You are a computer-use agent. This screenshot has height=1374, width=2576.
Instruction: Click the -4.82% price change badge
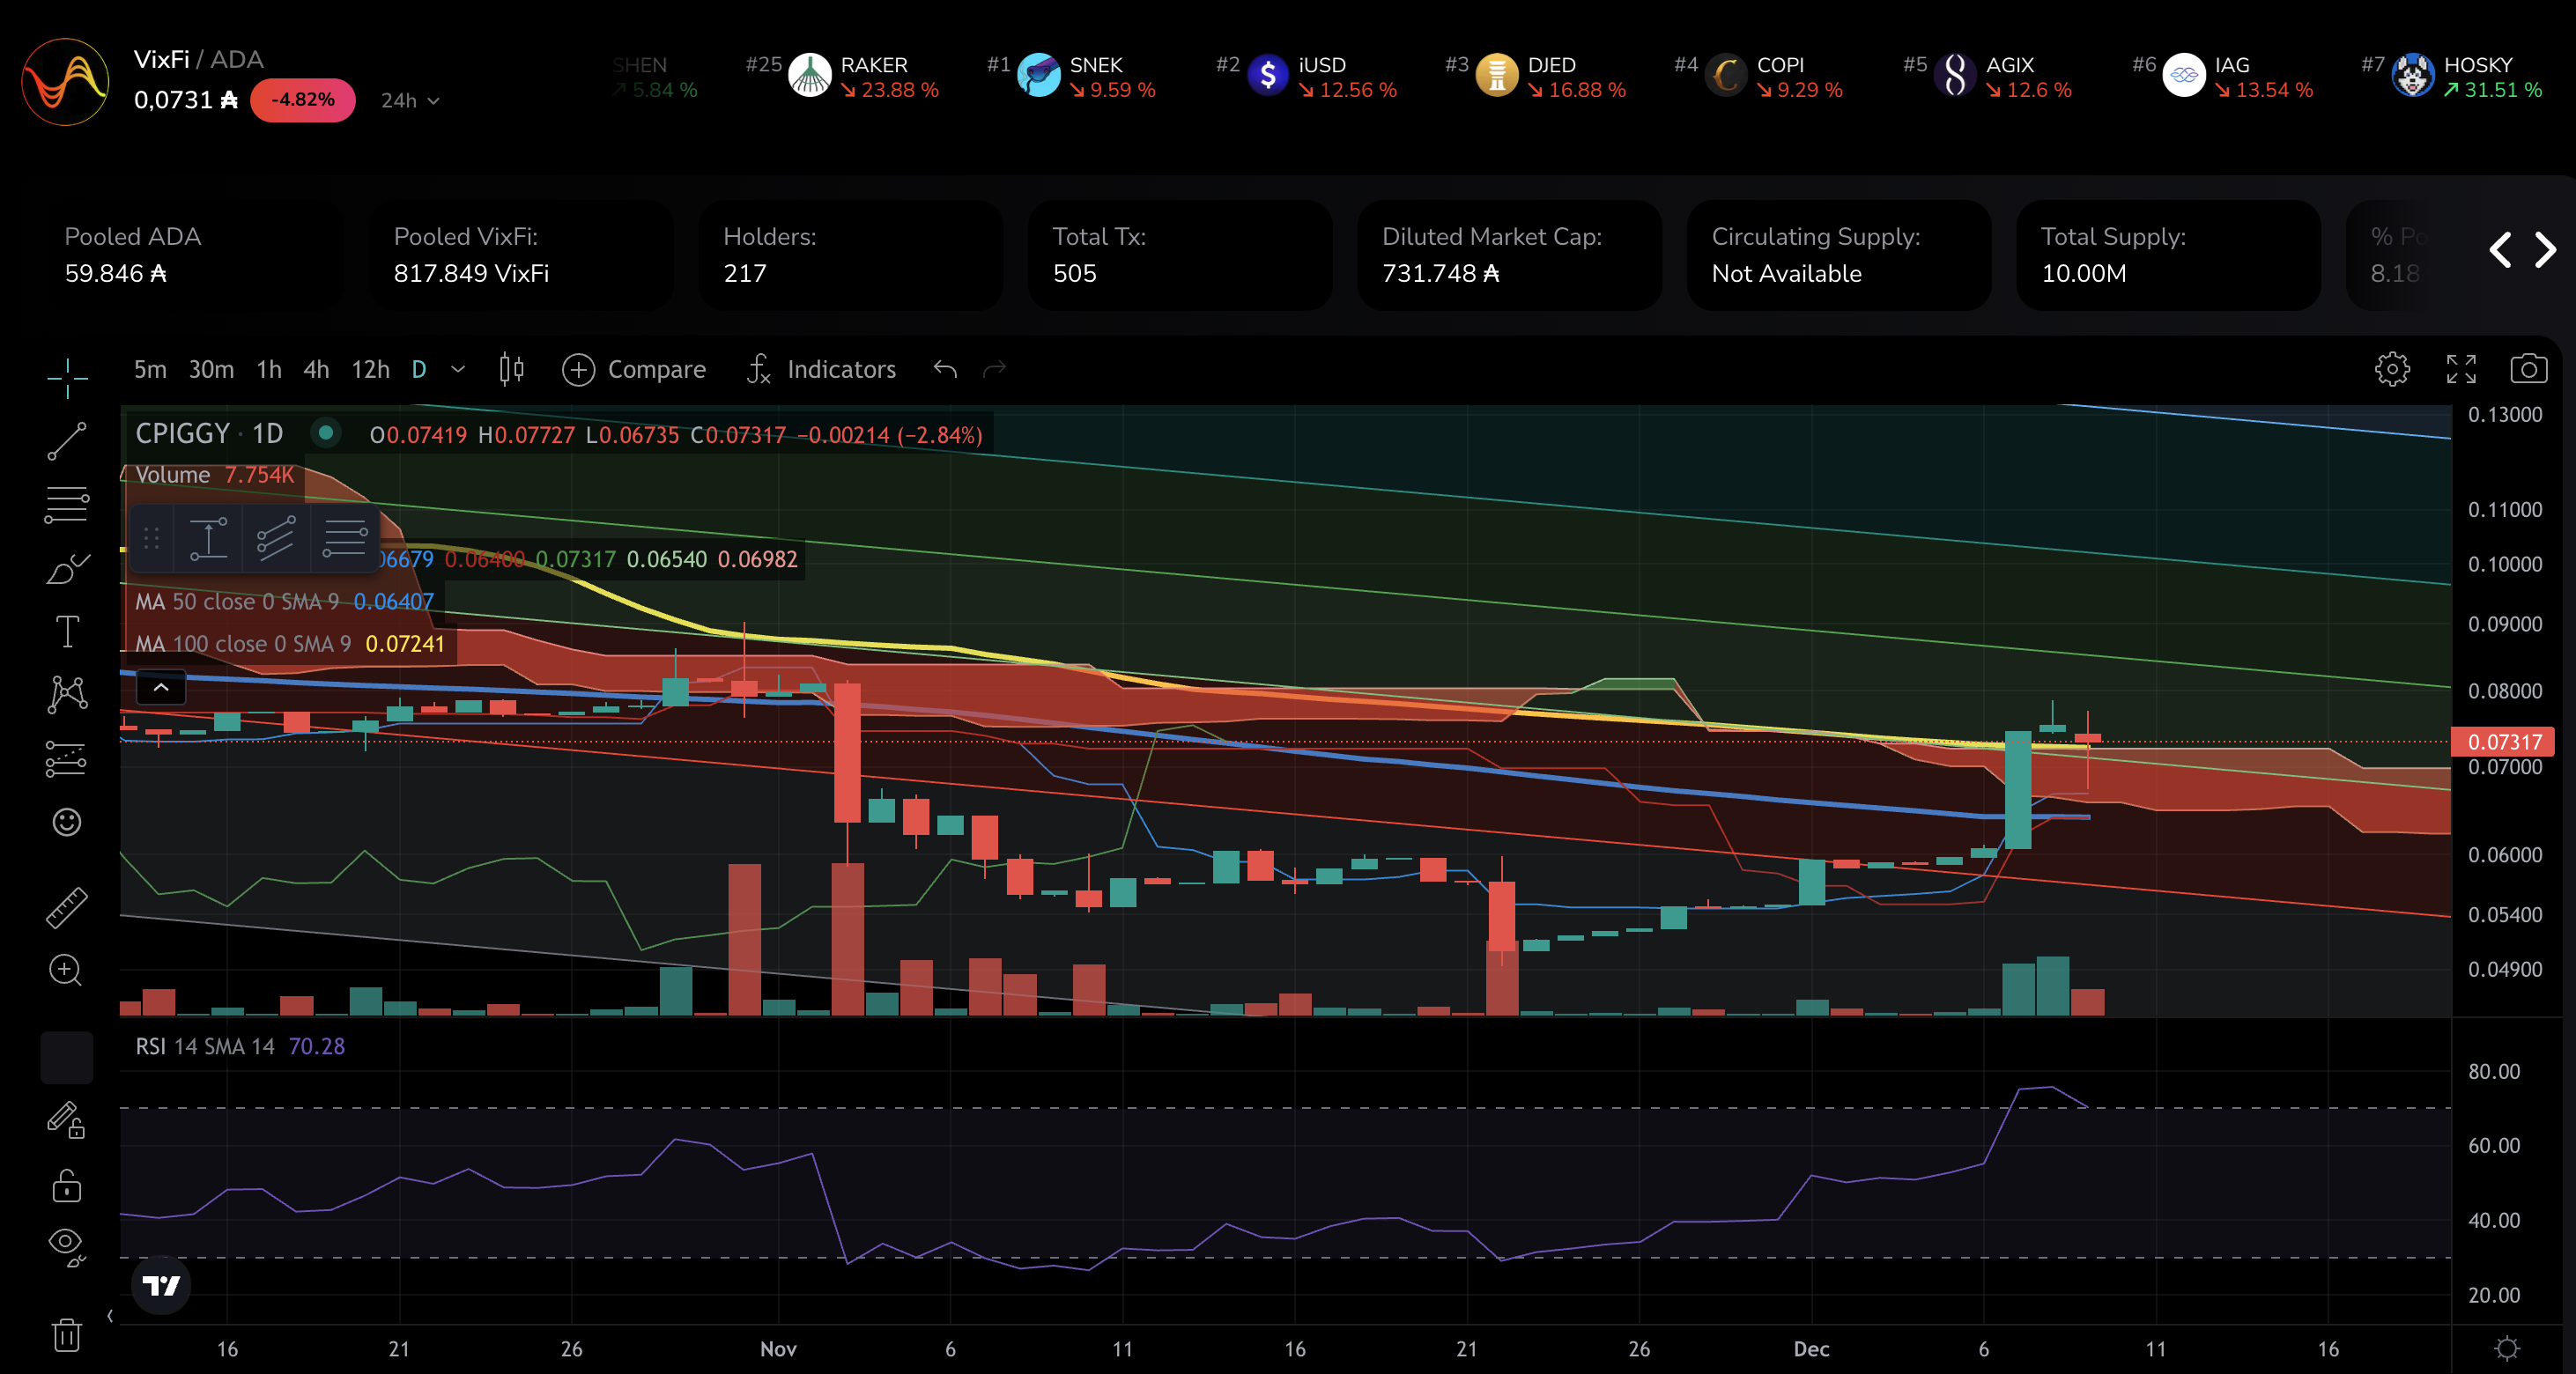coord(302,100)
